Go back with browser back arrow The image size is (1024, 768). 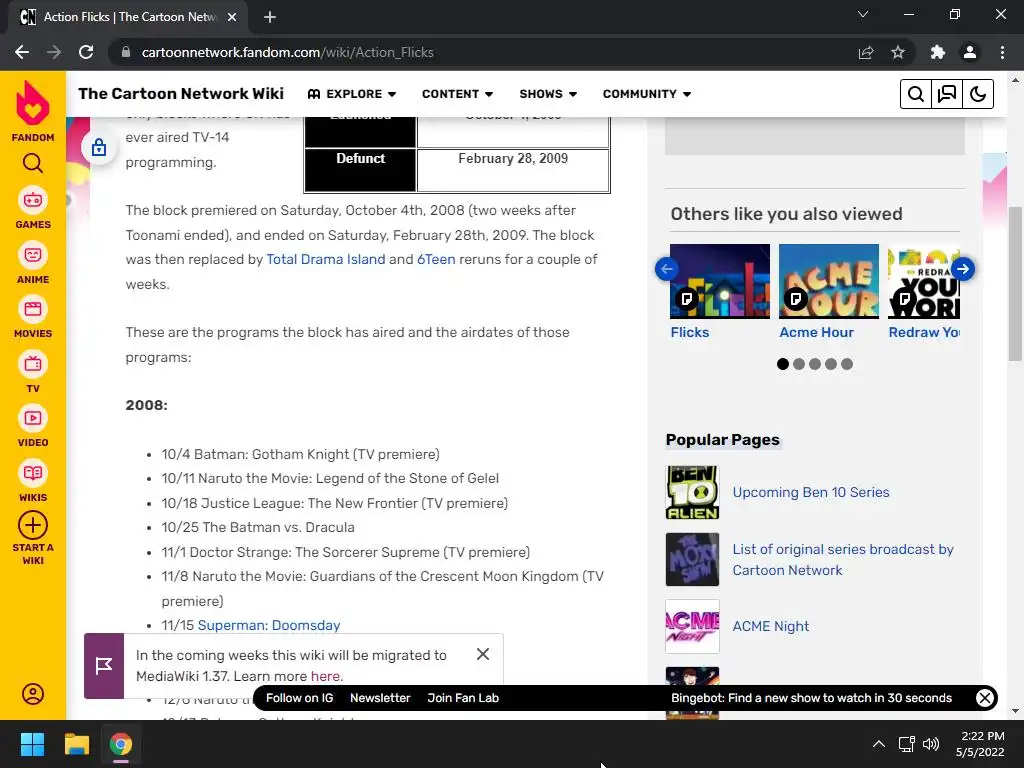[x=22, y=52]
